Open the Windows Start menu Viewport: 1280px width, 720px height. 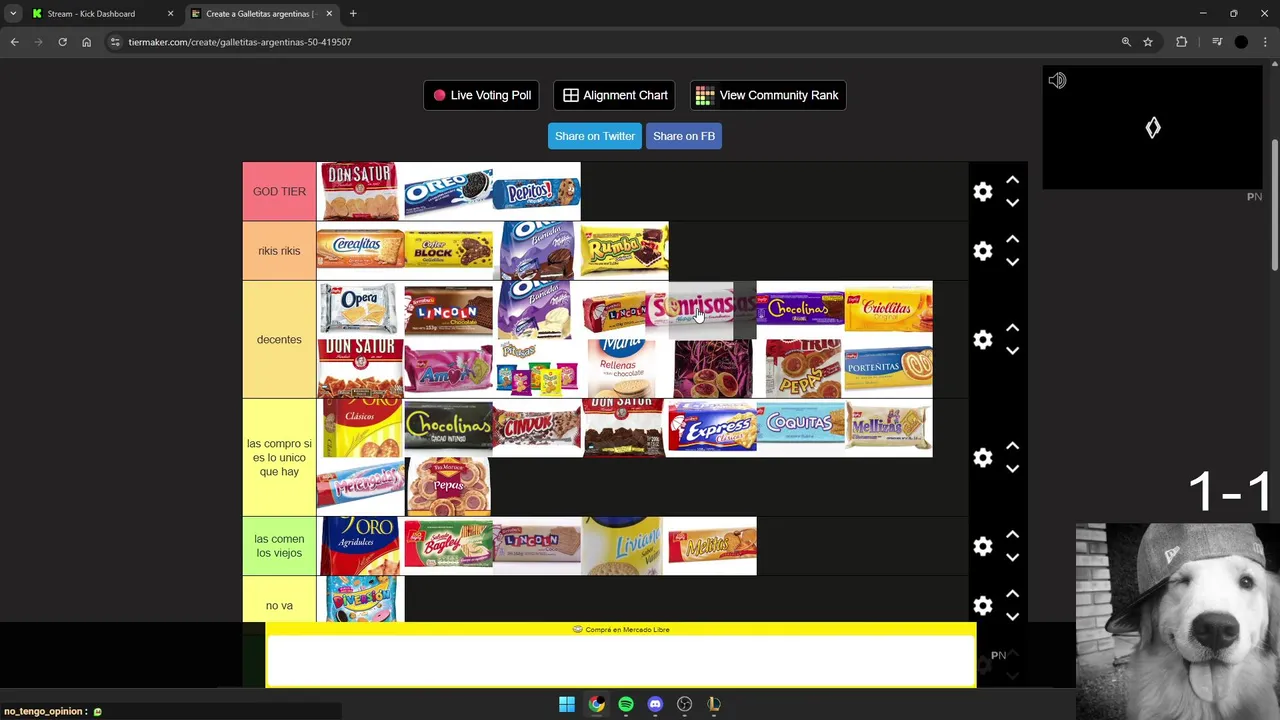(x=567, y=704)
